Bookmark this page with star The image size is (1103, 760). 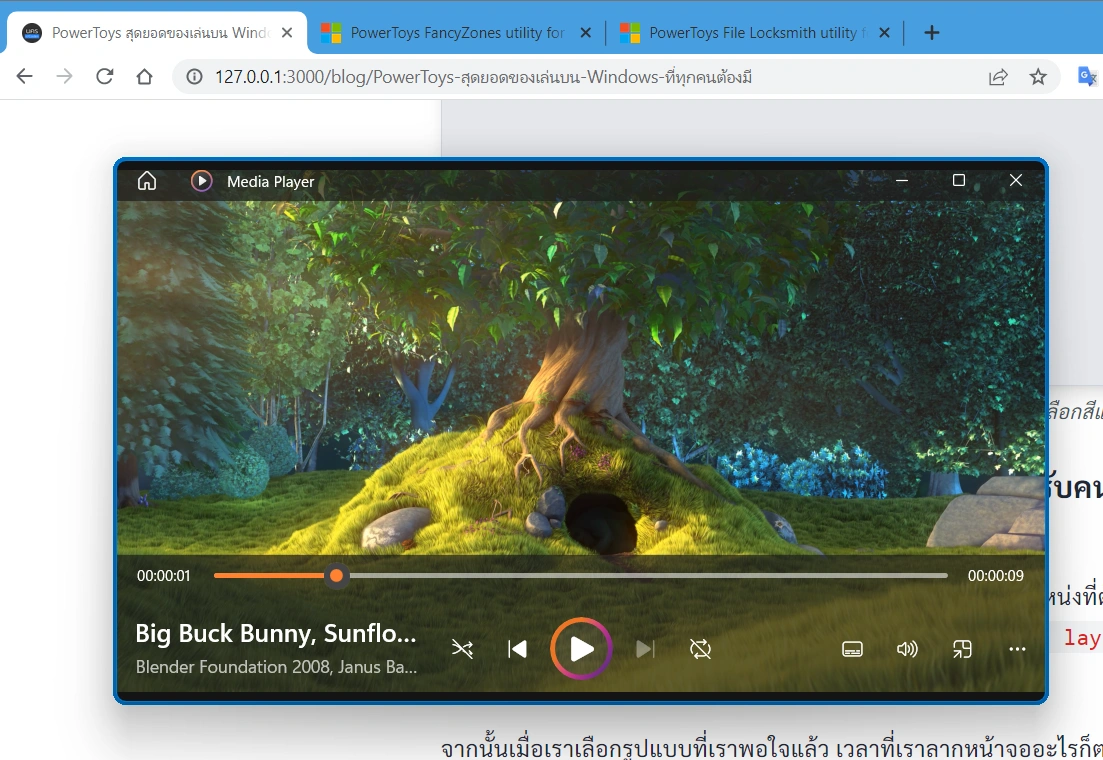tap(1038, 77)
